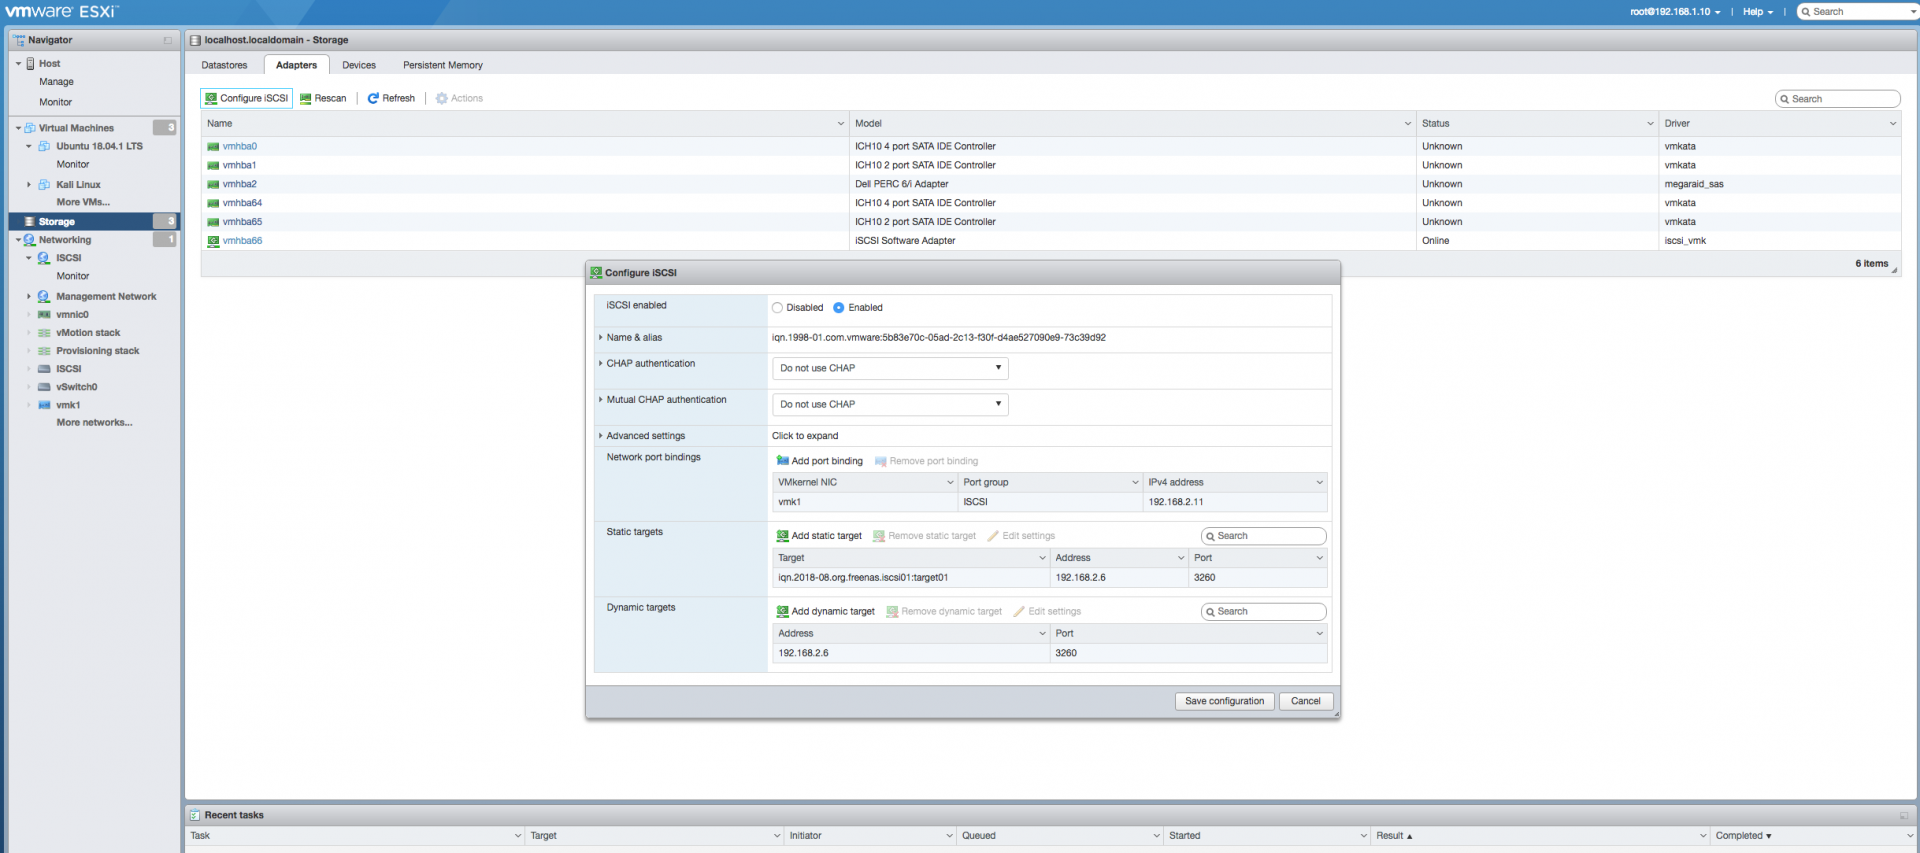Viewport: 1920px width, 853px height.
Task: Select vMotion stack in Navigator
Action: tap(88, 333)
